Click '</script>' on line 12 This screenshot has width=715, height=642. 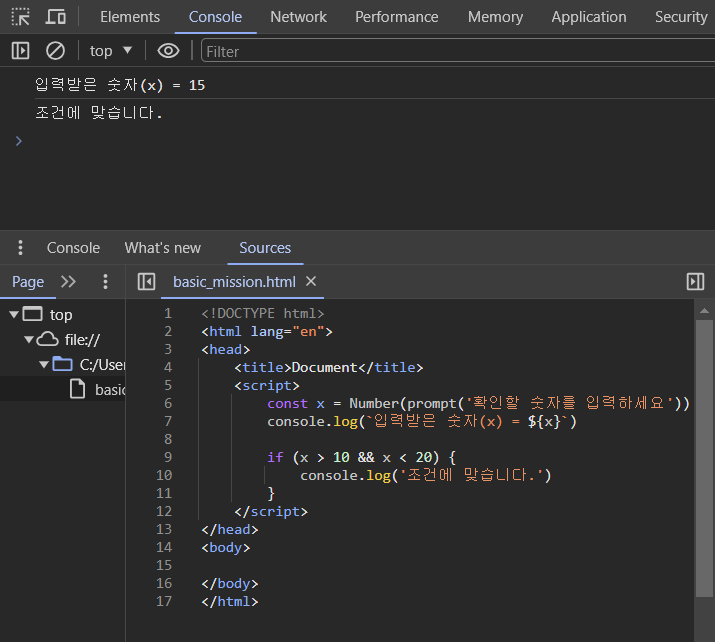click(271, 512)
